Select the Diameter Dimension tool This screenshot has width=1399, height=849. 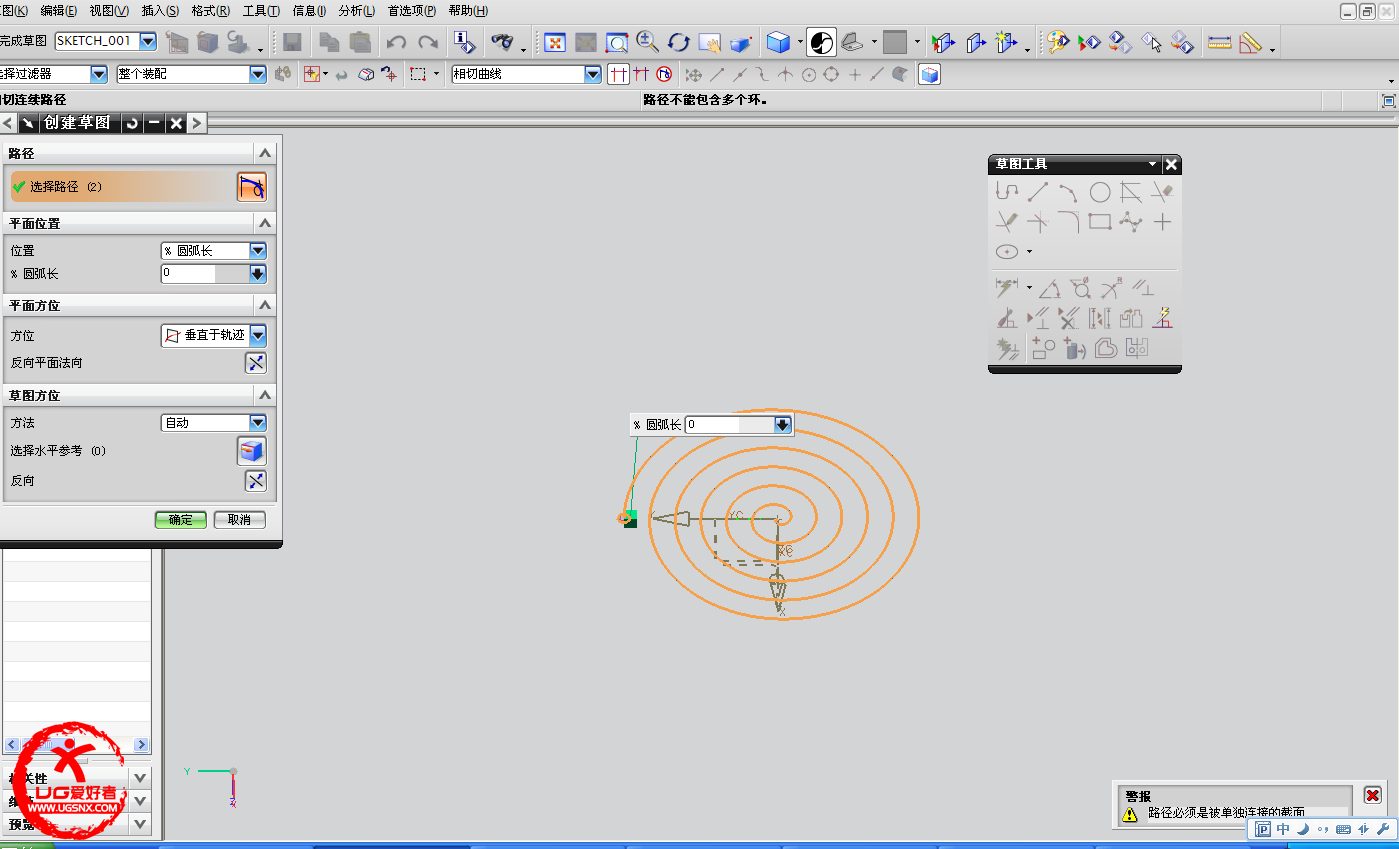pos(1080,289)
